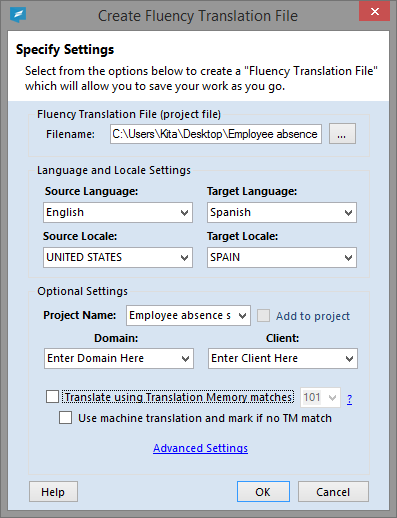This screenshot has width=397, height=518.
Task: Click the Fluency app icon in title bar
Action: (18, 15)
